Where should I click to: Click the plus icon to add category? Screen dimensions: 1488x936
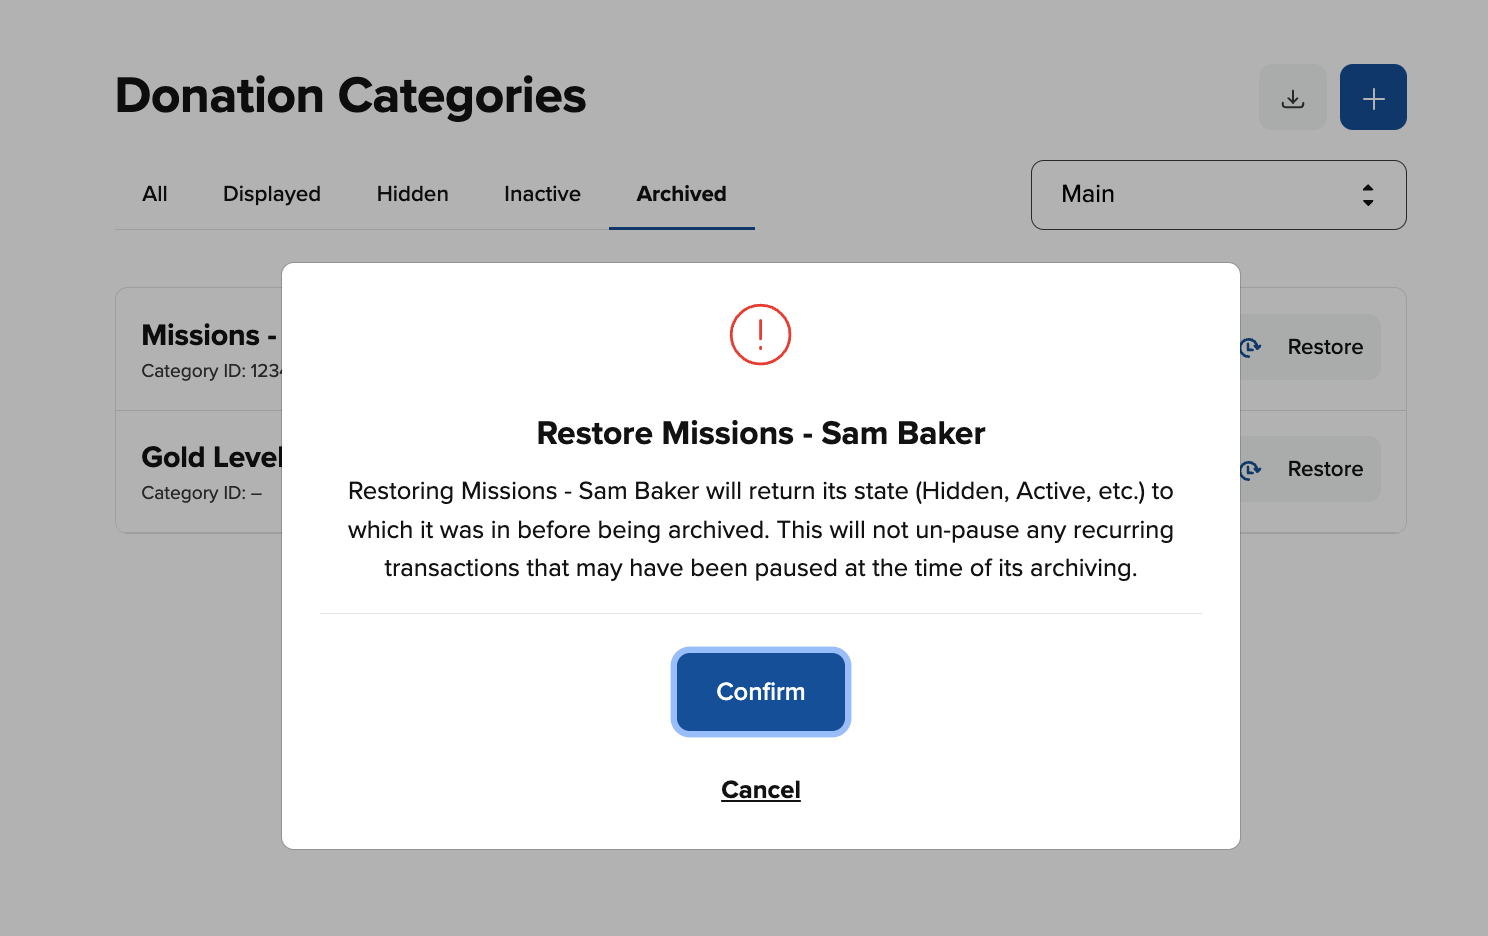coord(1373,98)
